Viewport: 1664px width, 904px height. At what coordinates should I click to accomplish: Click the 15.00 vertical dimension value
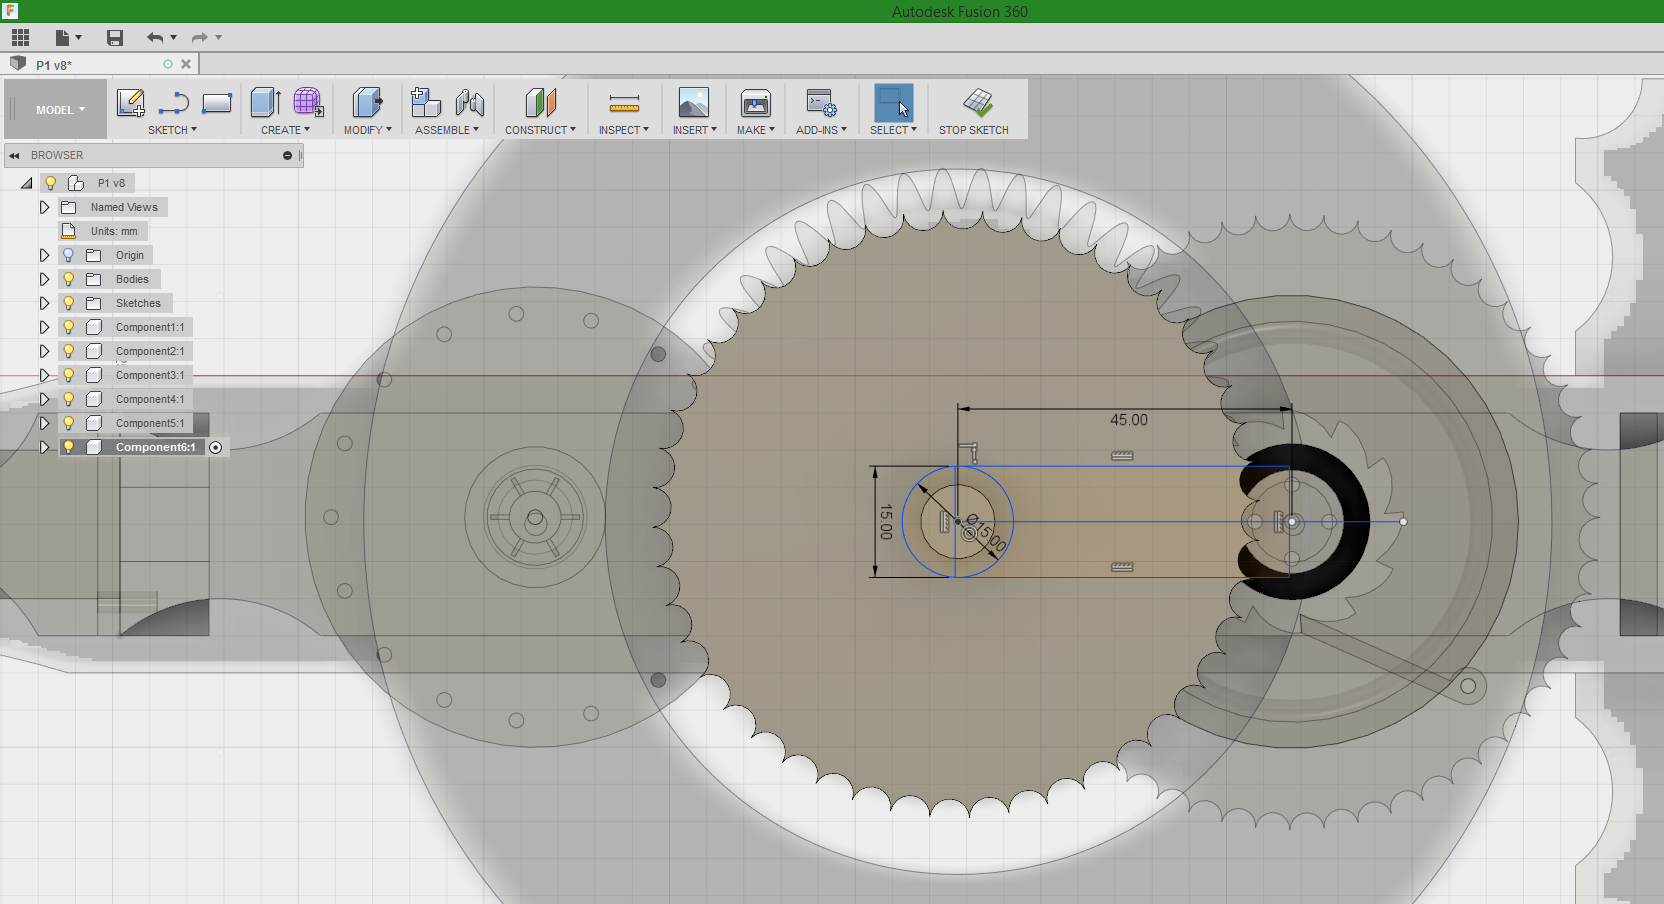coord(885,522)
